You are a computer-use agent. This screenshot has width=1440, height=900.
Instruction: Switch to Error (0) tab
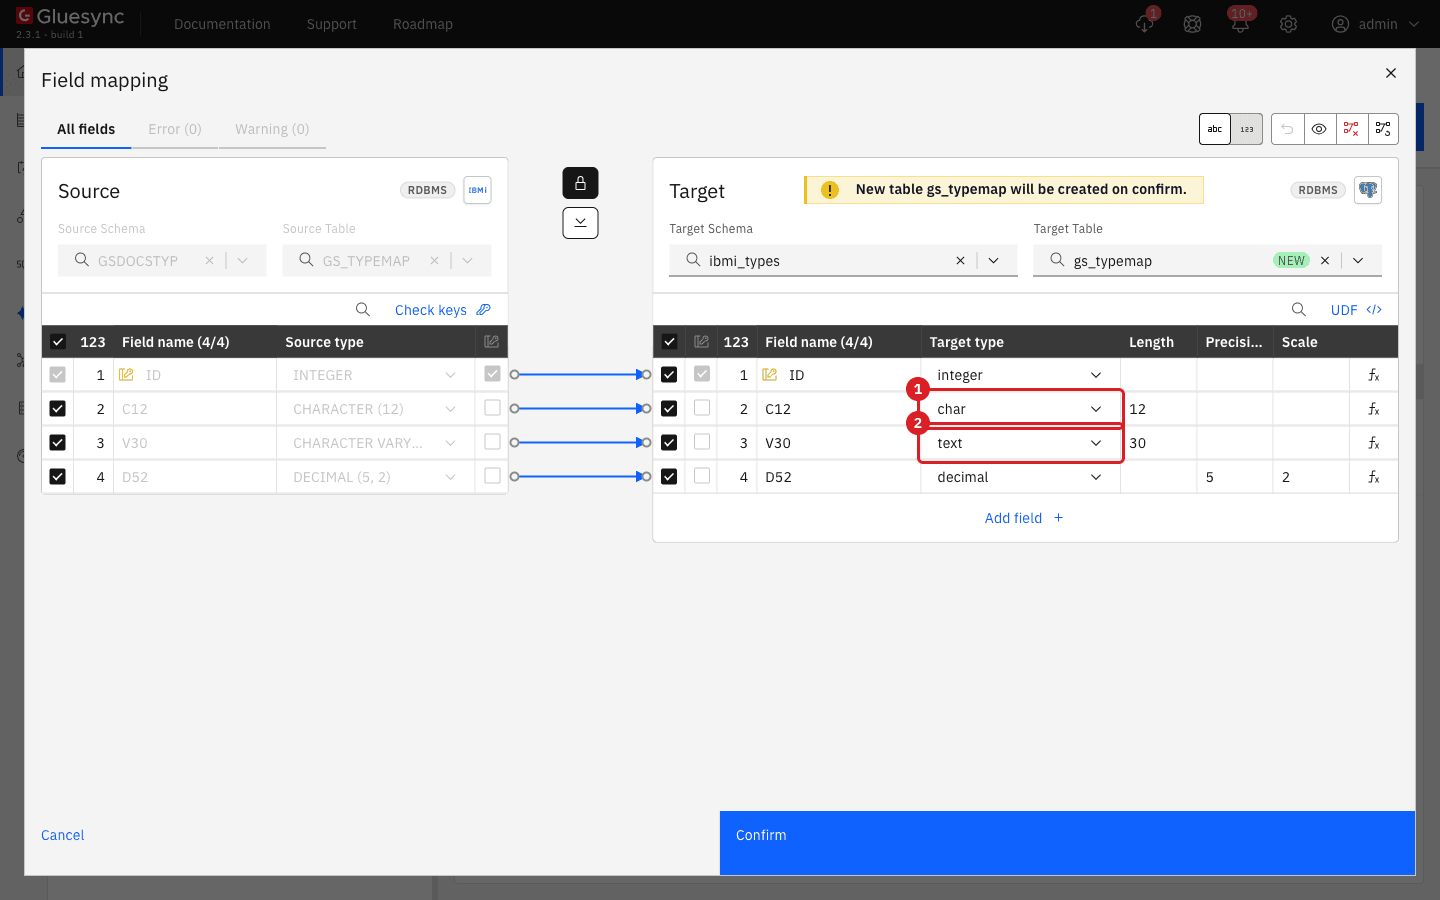[x=175, y=129]
